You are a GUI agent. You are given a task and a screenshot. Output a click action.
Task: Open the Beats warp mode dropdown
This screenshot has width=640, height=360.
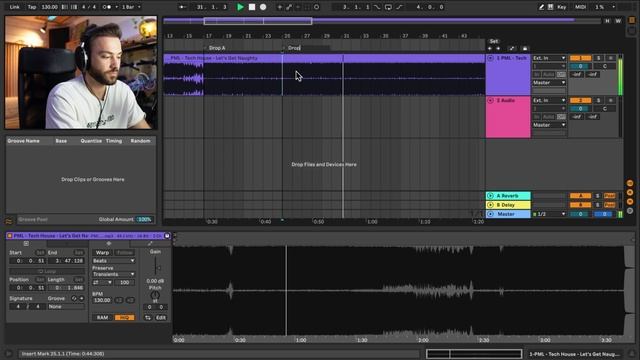(113, 261)
